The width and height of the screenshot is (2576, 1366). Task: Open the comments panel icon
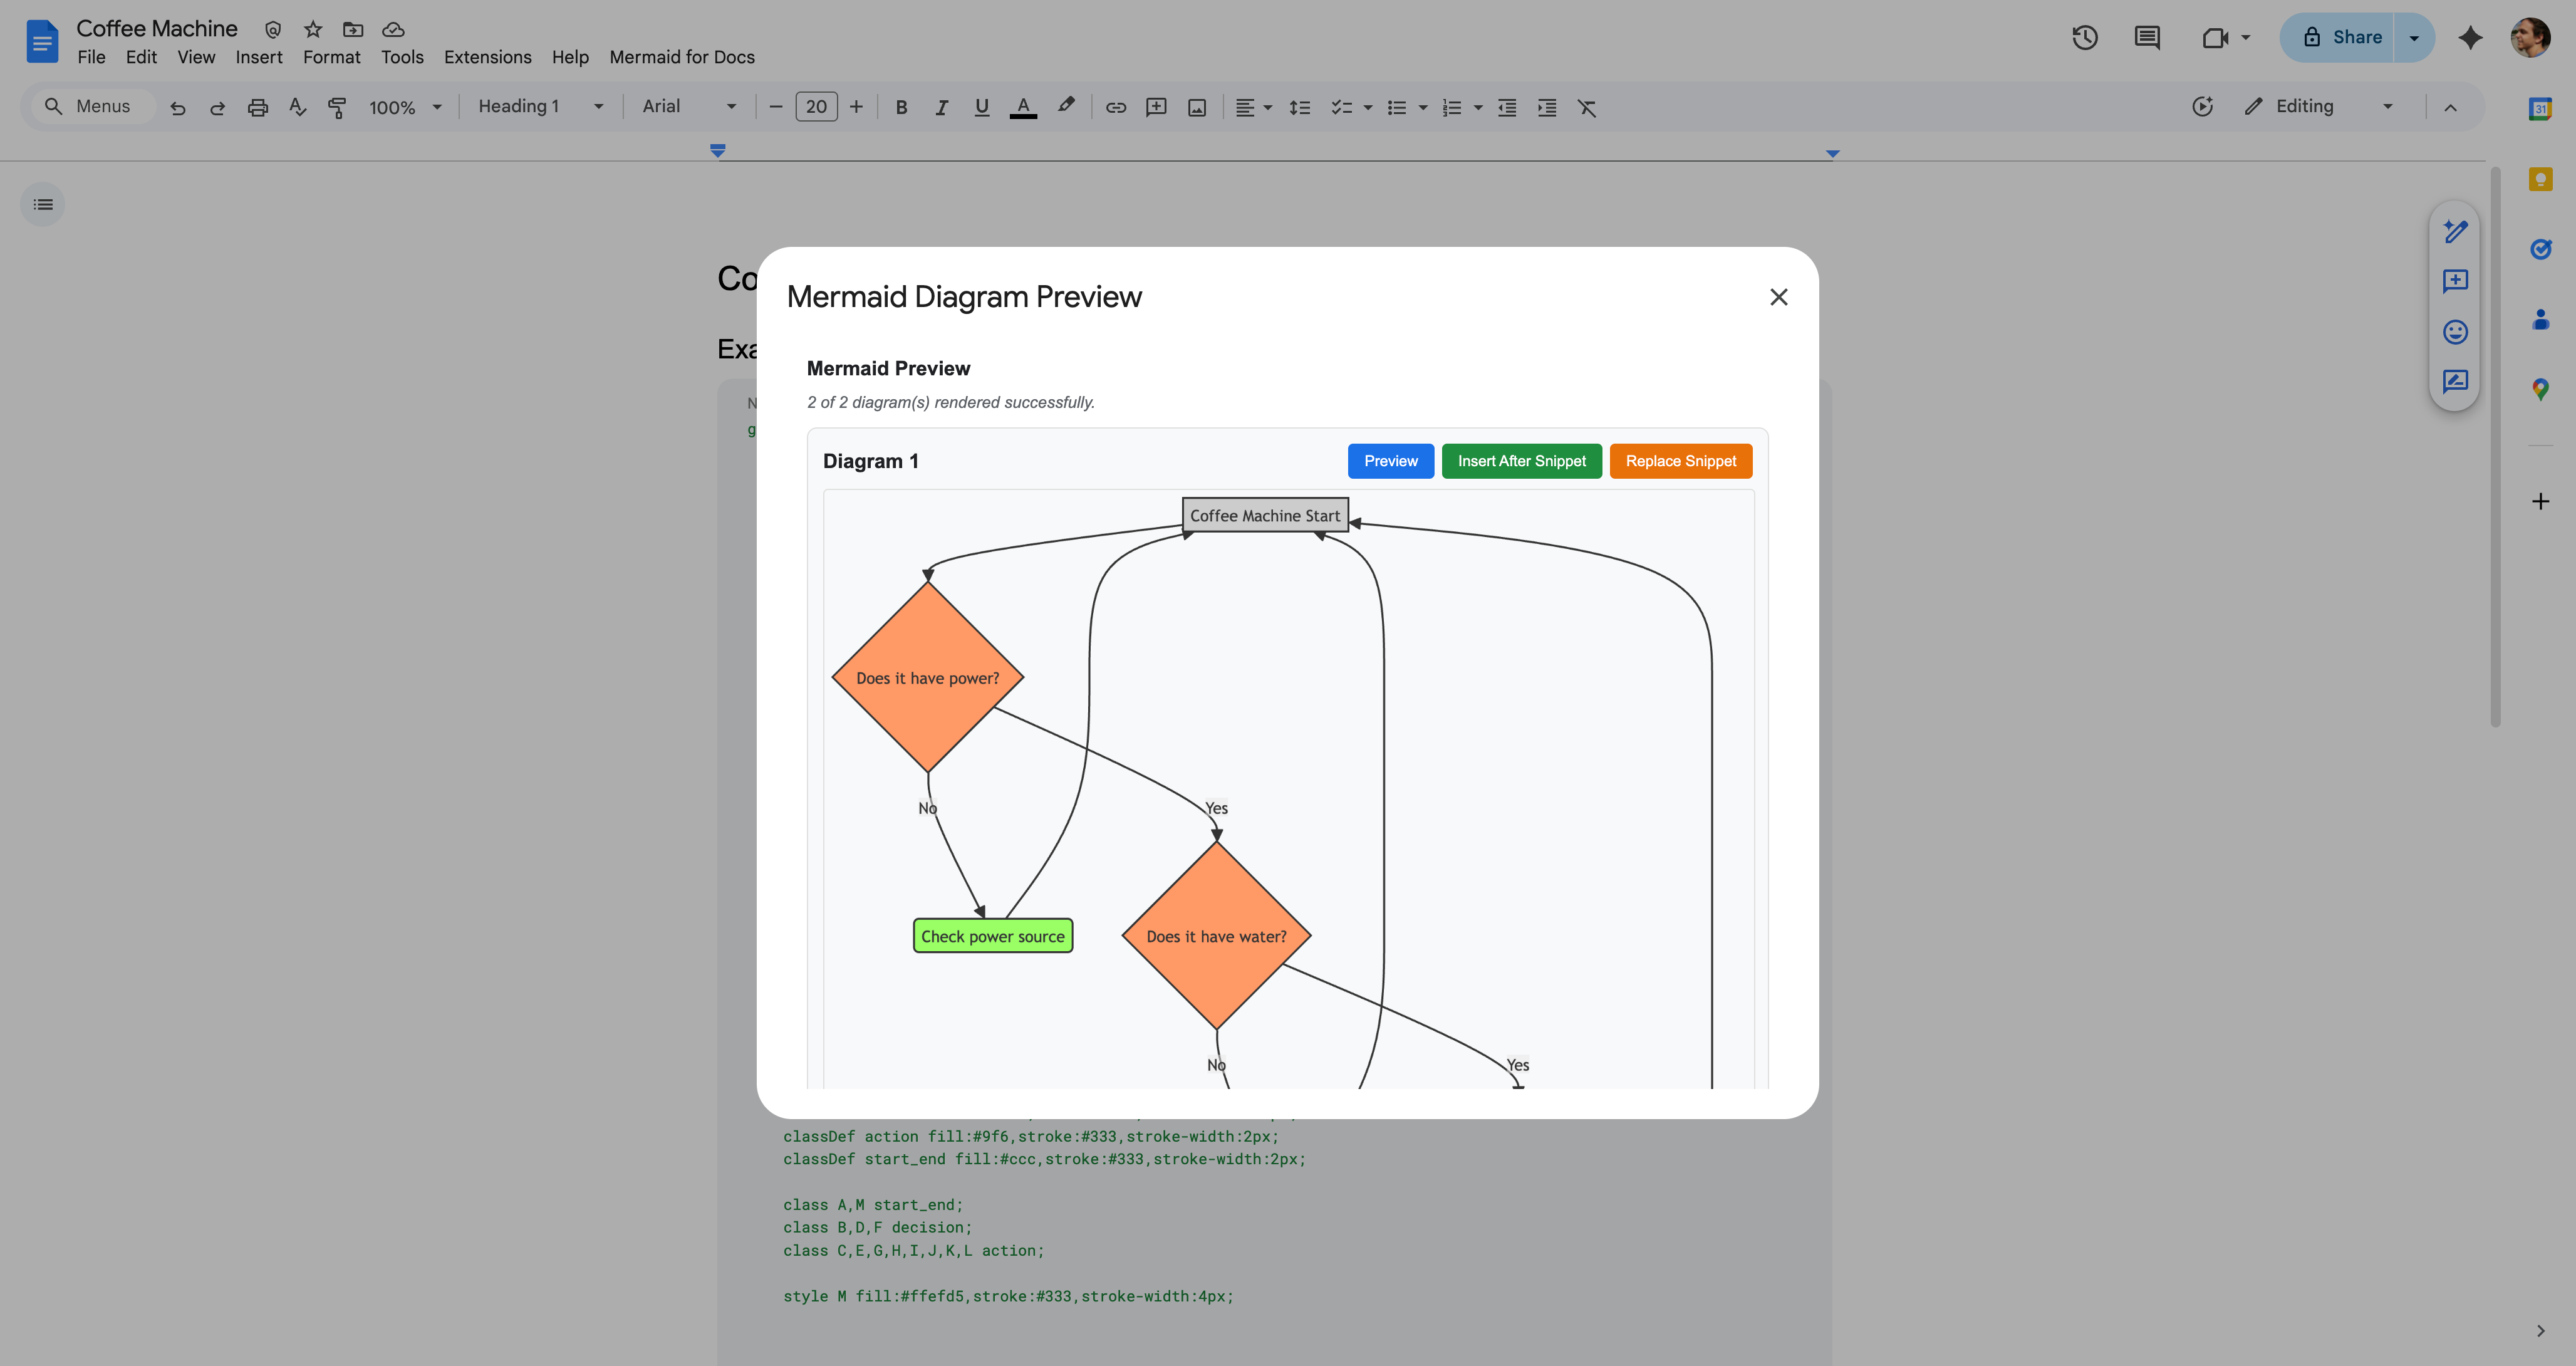click(x=2146, y=38)
